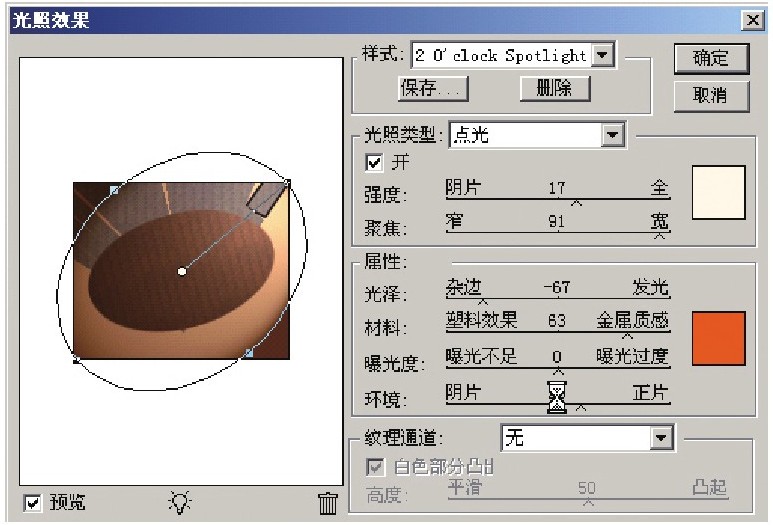Click the top-left blue ellipse handle

114,190
